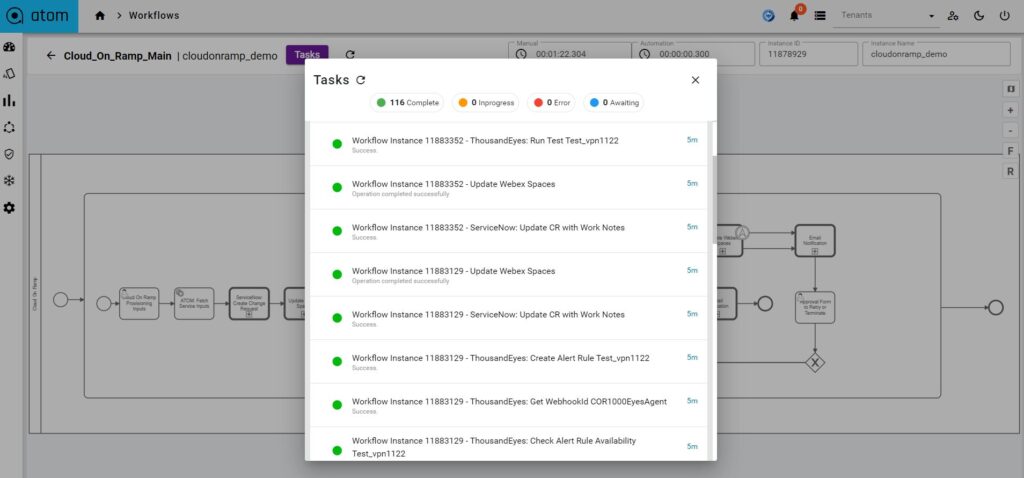Open the notifications bell
Image resolution: width=1024 pixels, height=478 pixels.
click(x=794, y=16)
